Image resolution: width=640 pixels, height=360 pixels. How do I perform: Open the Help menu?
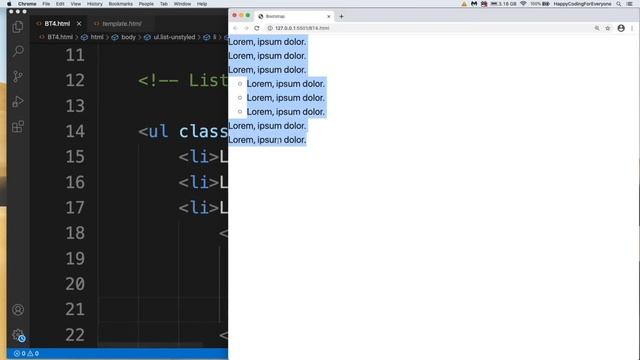[x=202, y=4]
